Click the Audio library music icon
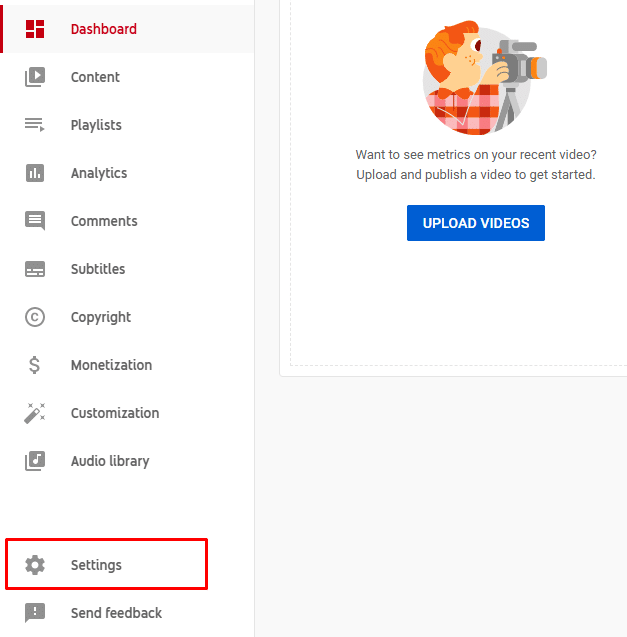This screenshot has width=627, height=637. pyautogui.click(x=35, y=461)
